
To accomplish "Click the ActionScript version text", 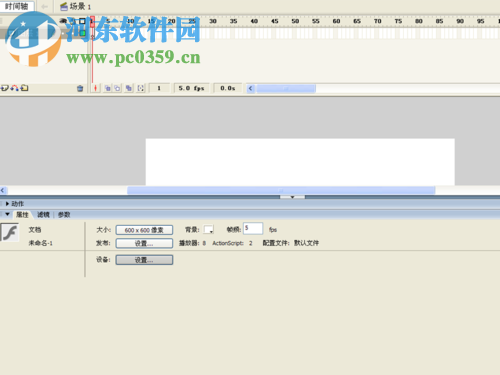I will 232,243.
